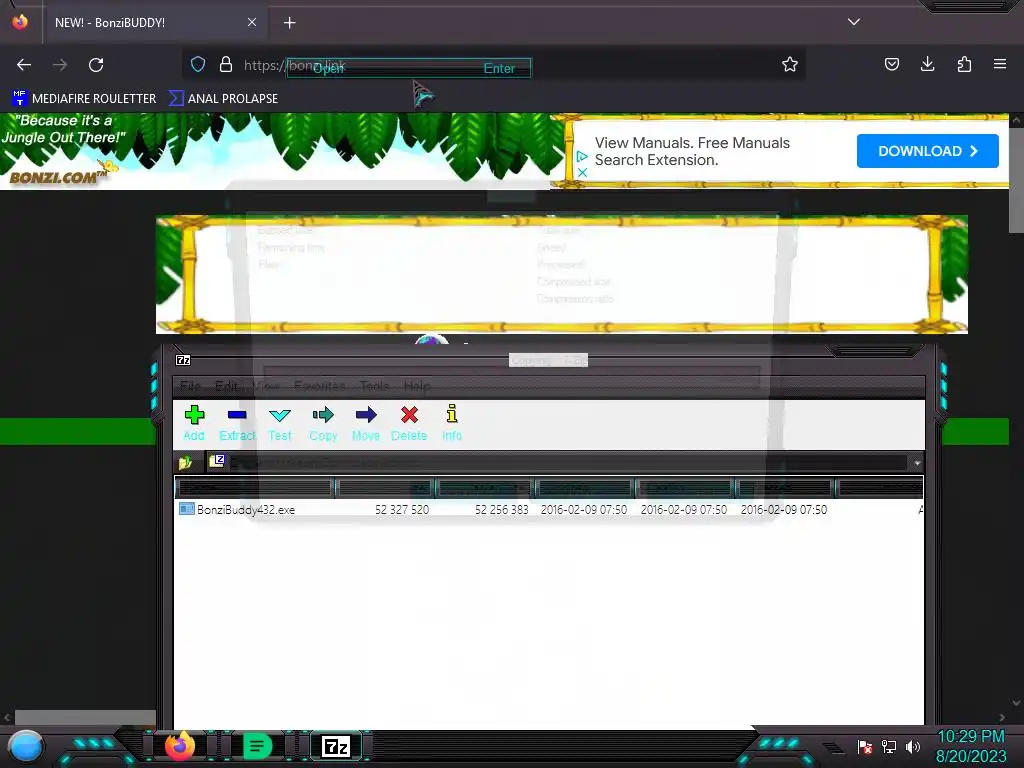Open the 7-Zip Help menu
The height and width of the screenshot is (768, 1024).
[417, 386]
